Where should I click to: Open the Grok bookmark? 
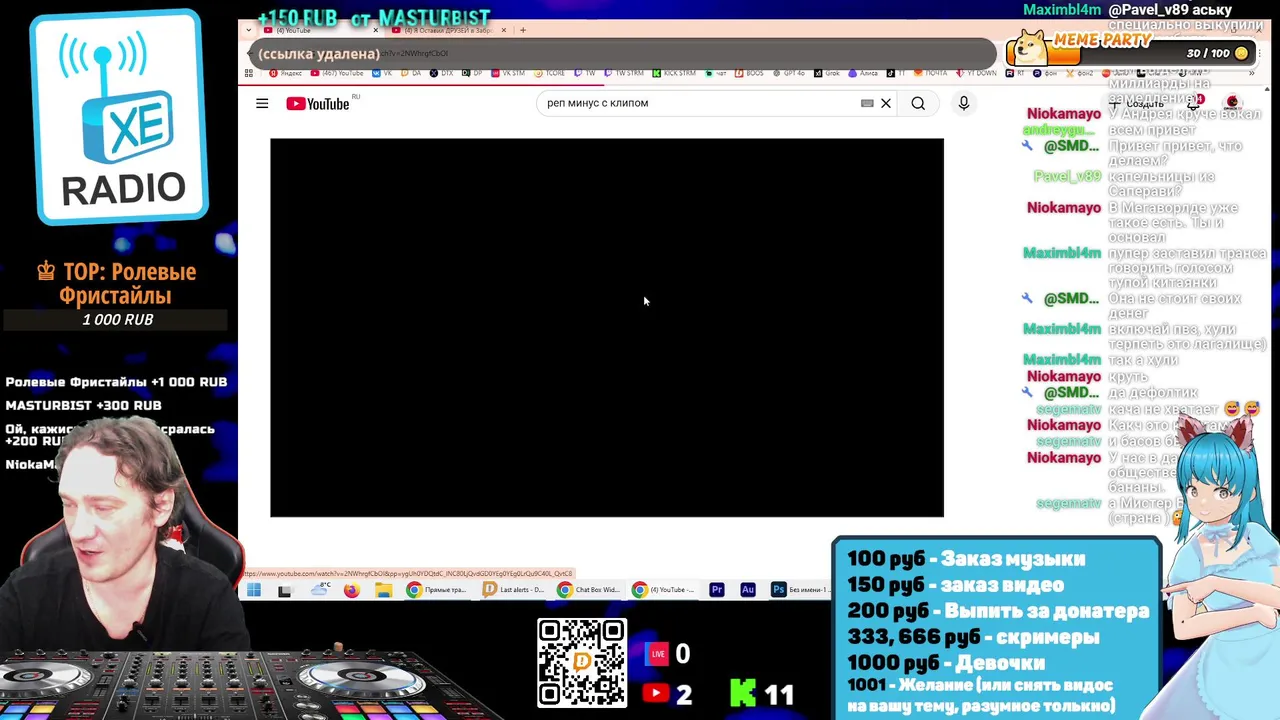pyautogui.click(x=828, y=73)
